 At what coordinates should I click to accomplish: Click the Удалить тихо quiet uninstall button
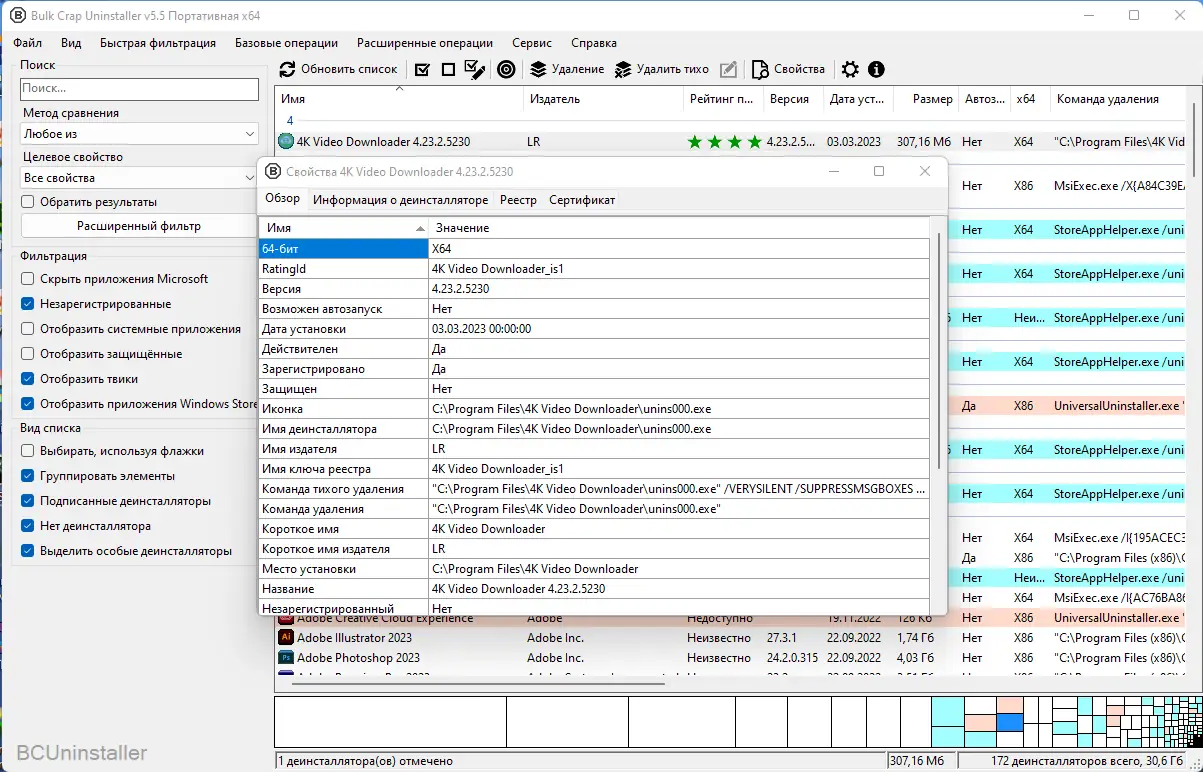point(661,69)
